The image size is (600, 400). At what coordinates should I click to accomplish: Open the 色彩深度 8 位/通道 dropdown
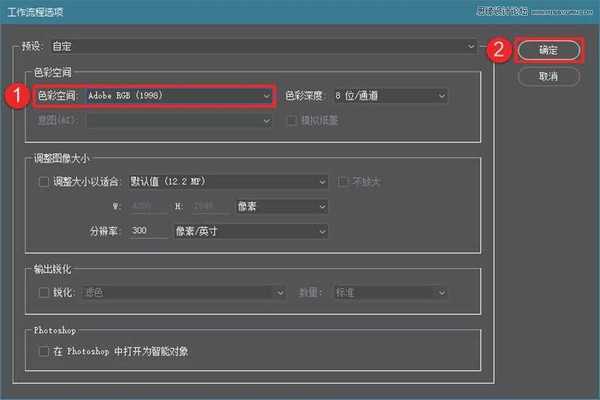tap(390, 96)
